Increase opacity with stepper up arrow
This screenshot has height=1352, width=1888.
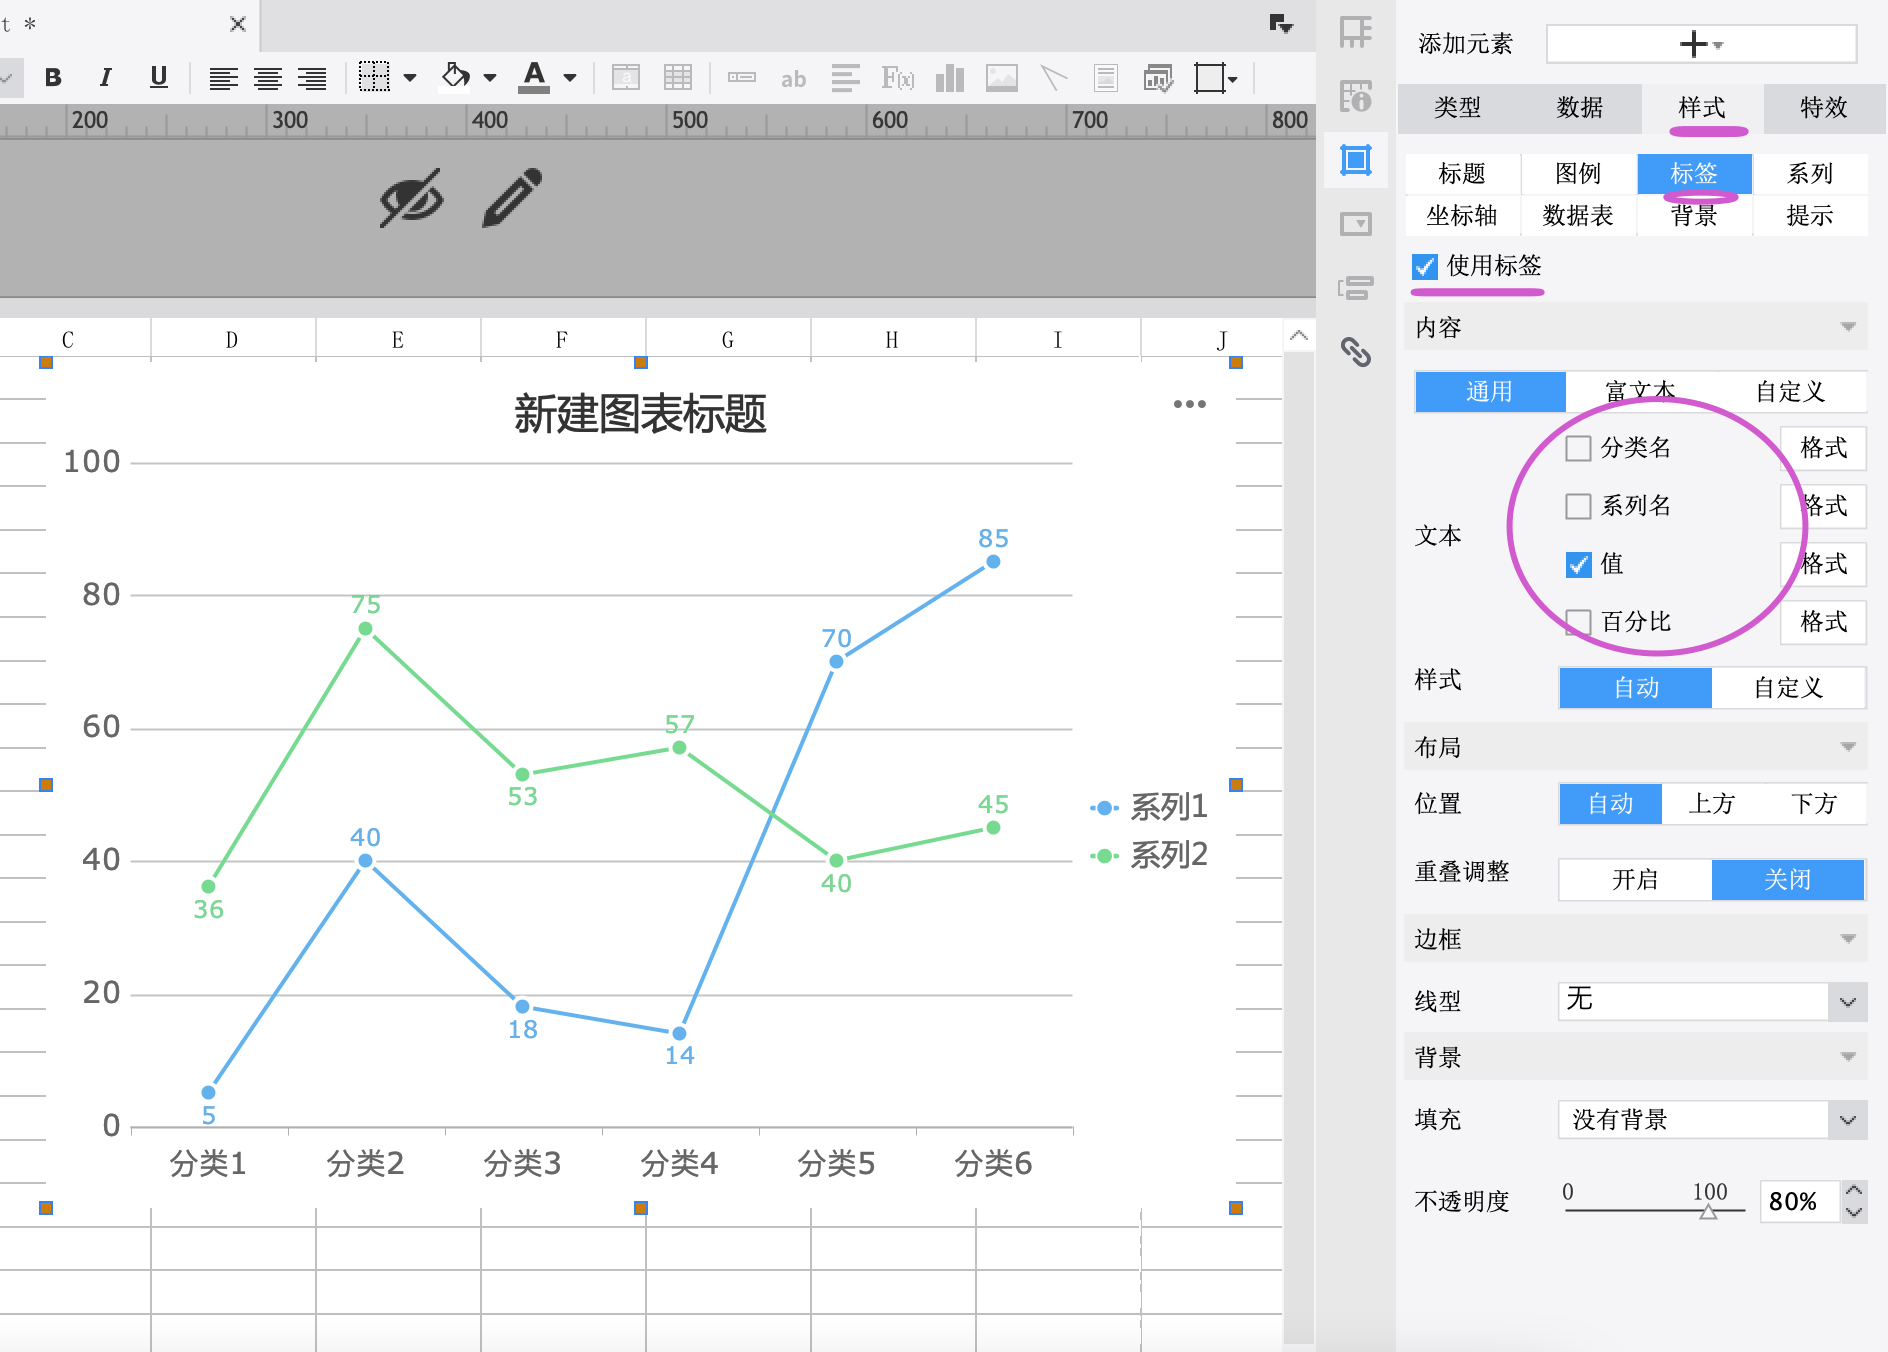(x=1854, y=1191)
